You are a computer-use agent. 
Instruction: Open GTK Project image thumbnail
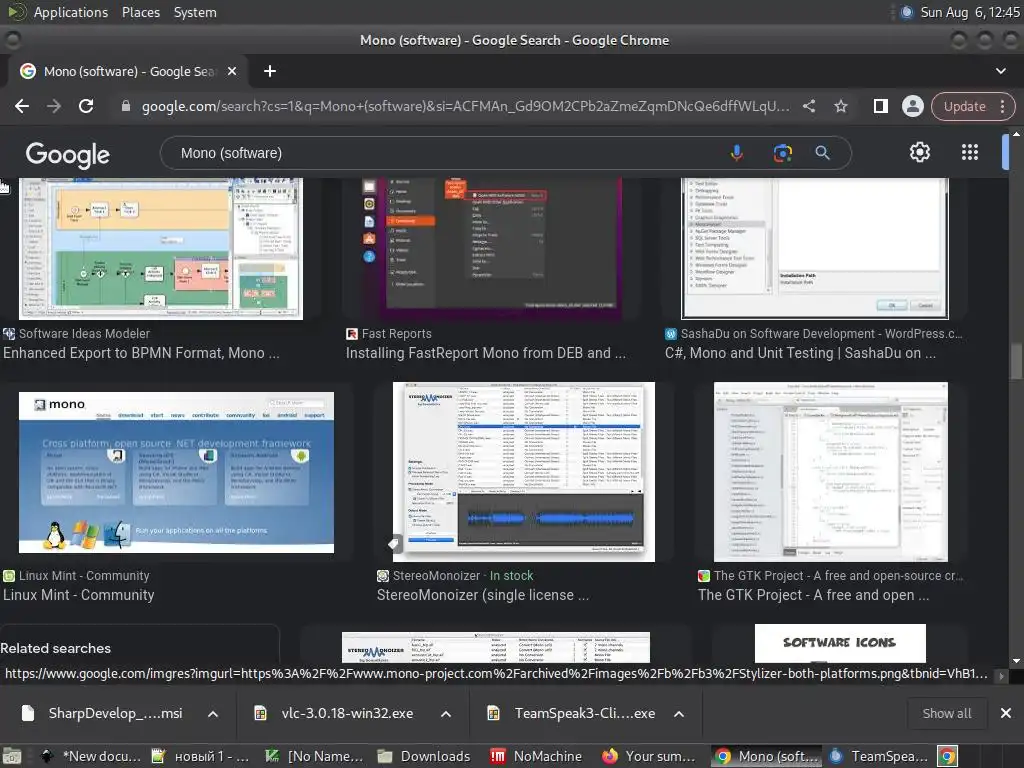point(831,472)
